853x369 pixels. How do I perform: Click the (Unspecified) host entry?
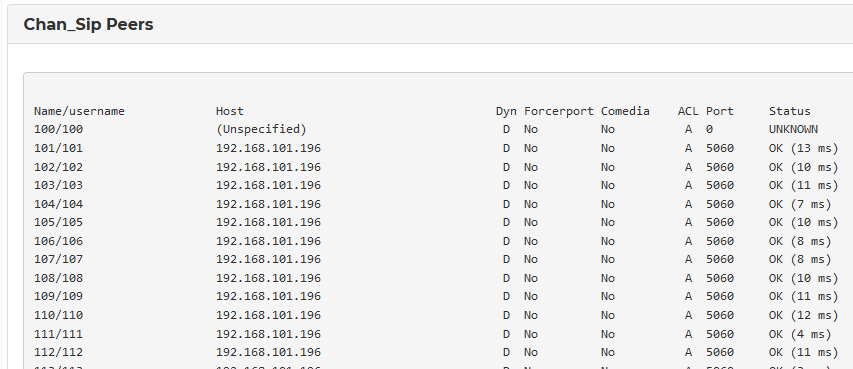click(261, 130)
